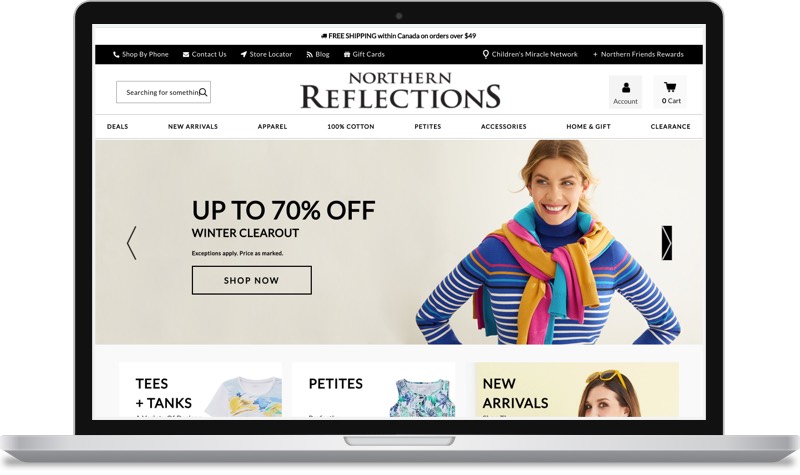Open the New Arrivals menu

click(x=193, y=127)
